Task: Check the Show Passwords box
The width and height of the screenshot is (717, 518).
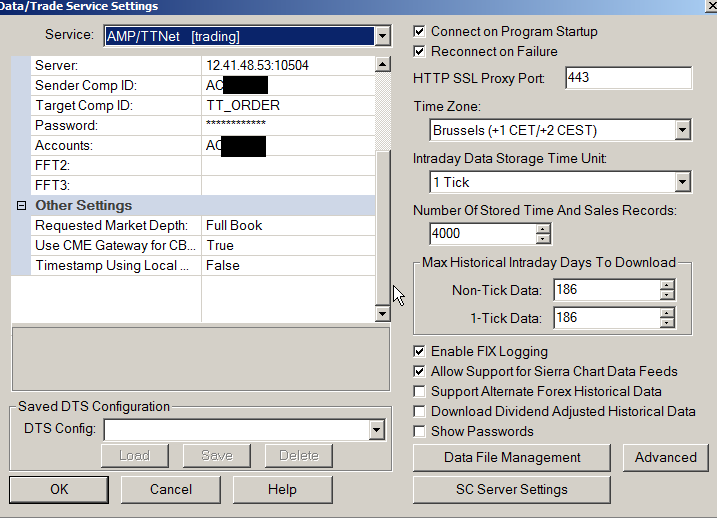Action: pos(419,431)
